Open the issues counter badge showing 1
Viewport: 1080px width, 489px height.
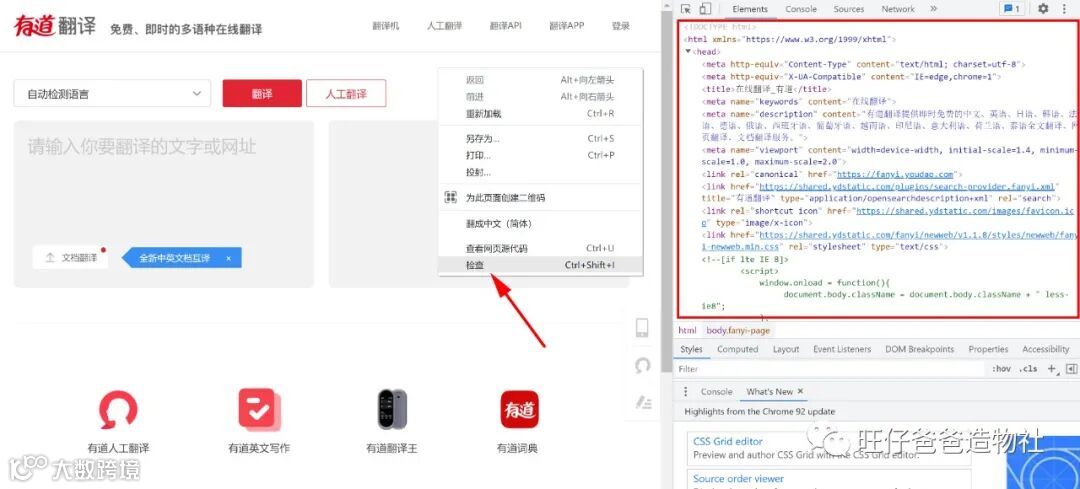(x=1012, y=9)
